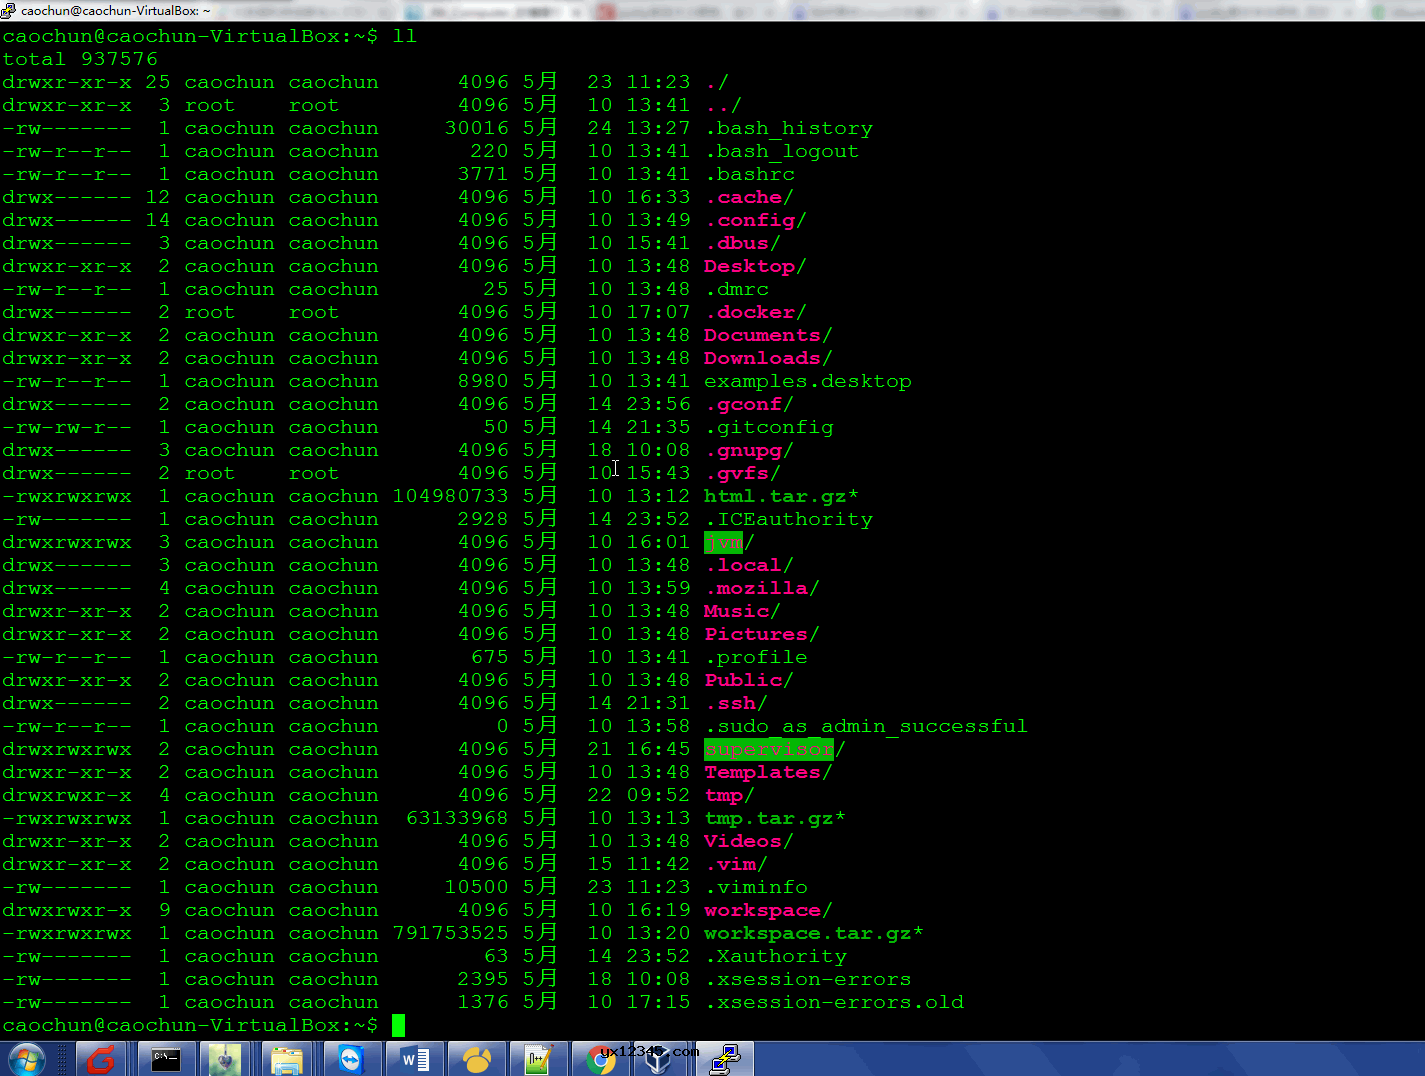This screenshot has height=1076, width=1425.
Task: Open Microsoft Word from the taskbar
Action: 414,1059
